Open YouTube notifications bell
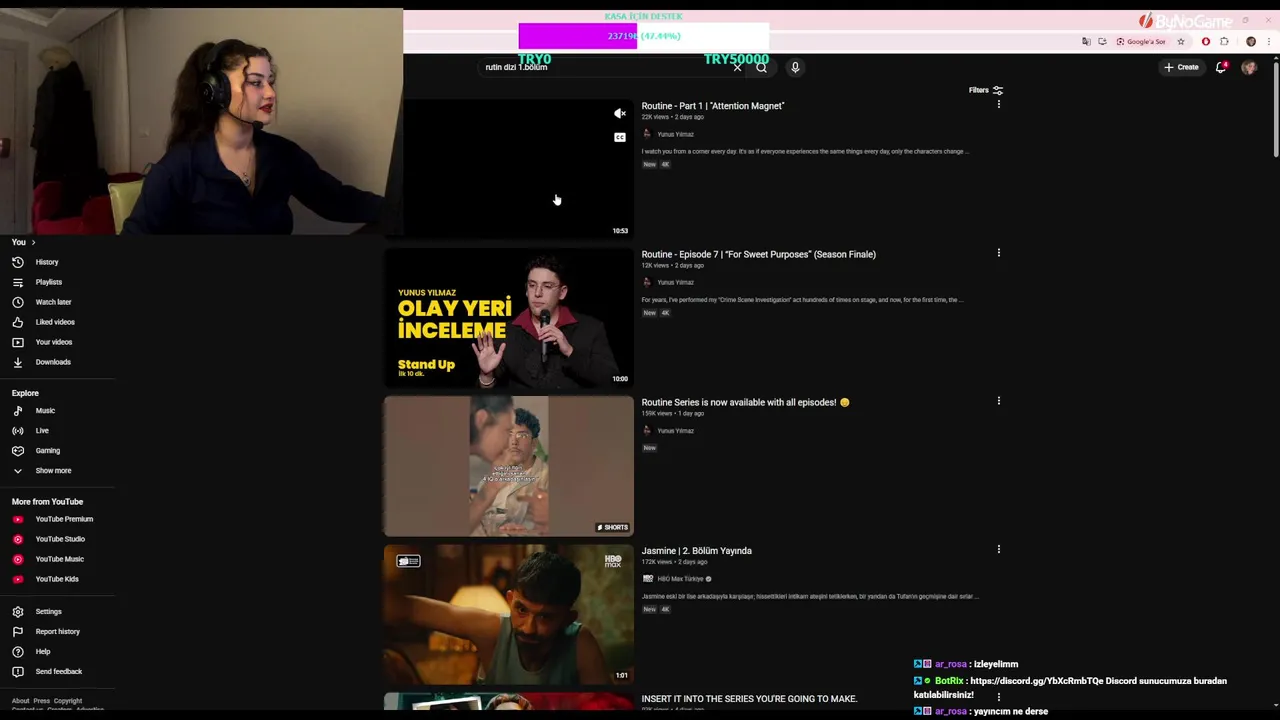1280x720 pixels. pos(1220,67)
